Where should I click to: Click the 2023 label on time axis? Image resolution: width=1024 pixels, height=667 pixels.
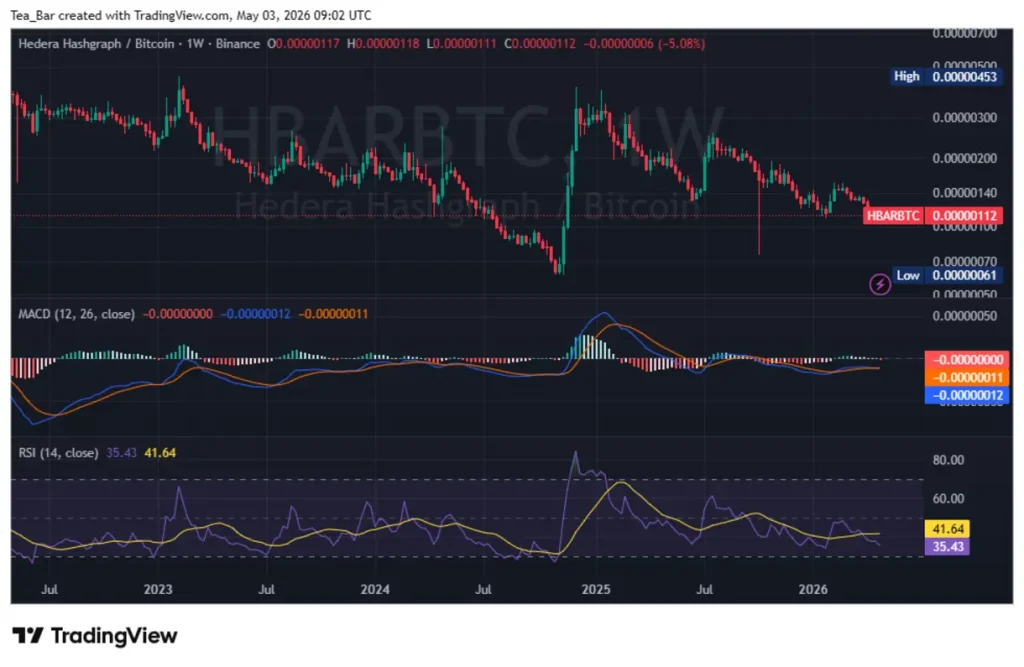coord(157,589)
